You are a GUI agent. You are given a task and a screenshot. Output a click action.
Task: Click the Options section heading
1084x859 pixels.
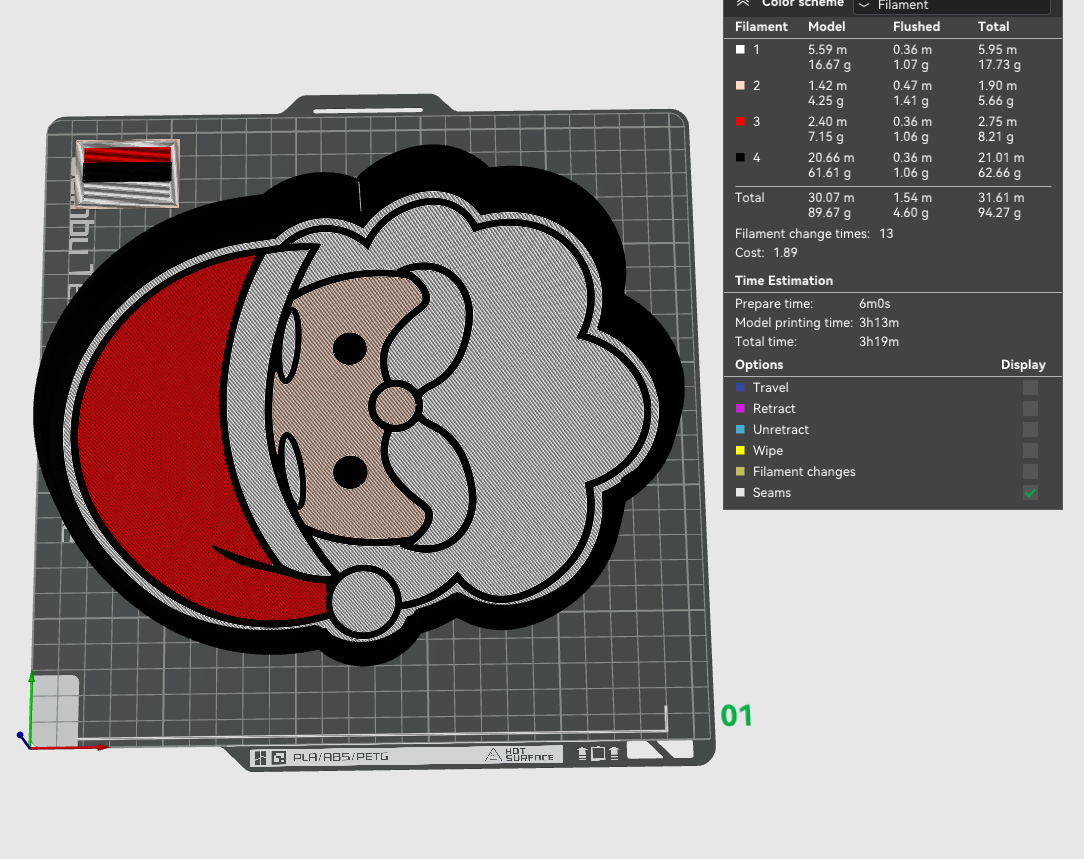[x=758, y=364]
